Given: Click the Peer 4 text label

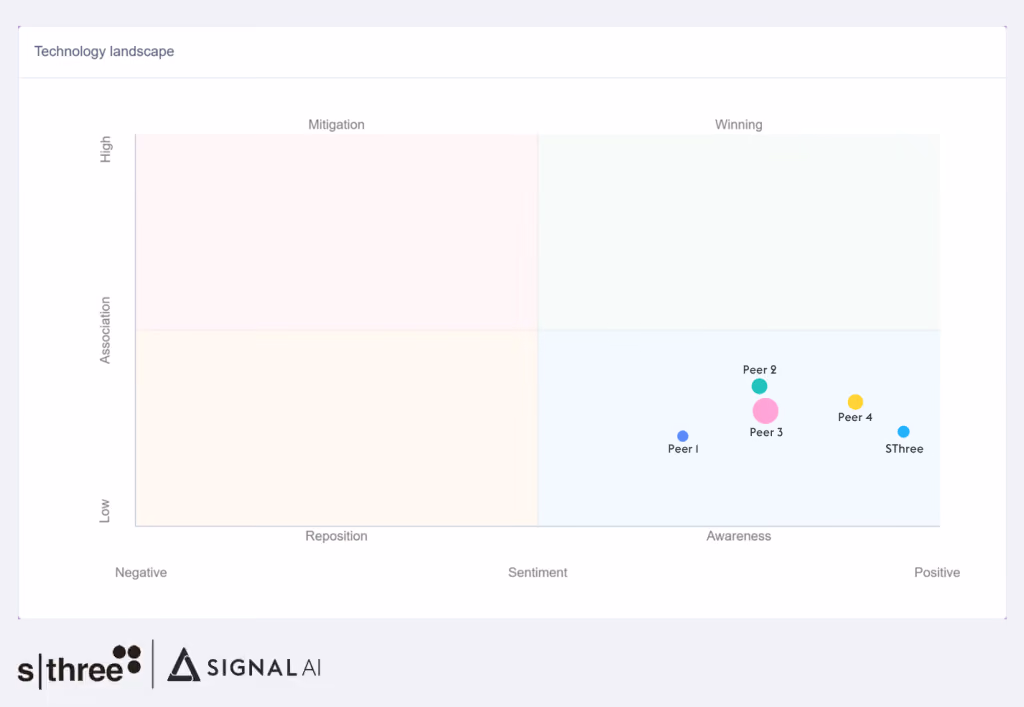Looking at the screenshot, I should [855, 417].
